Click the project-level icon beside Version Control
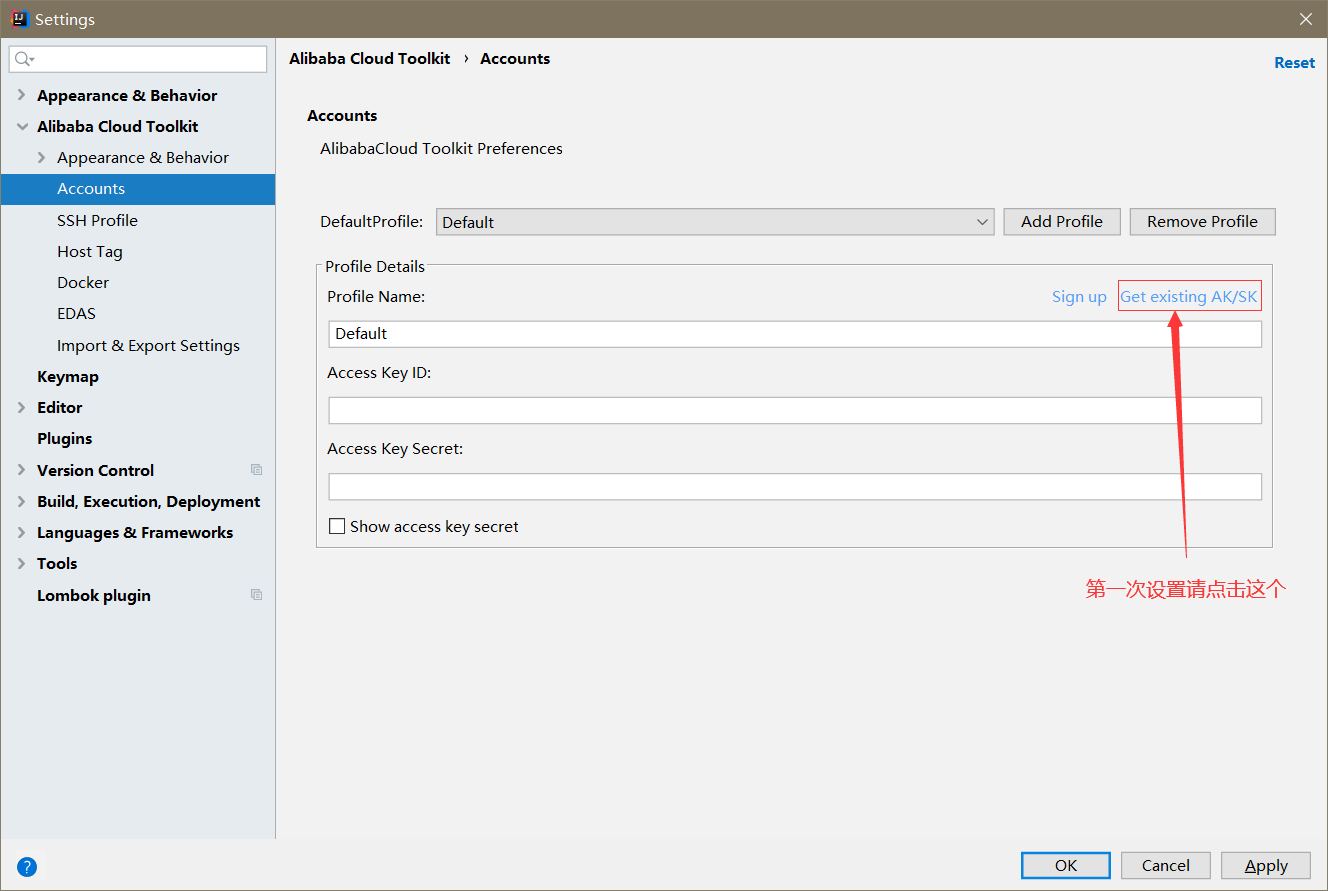The height and width of the screenshot is (891, 1328). pyautogui.click(x=256, y=470)
